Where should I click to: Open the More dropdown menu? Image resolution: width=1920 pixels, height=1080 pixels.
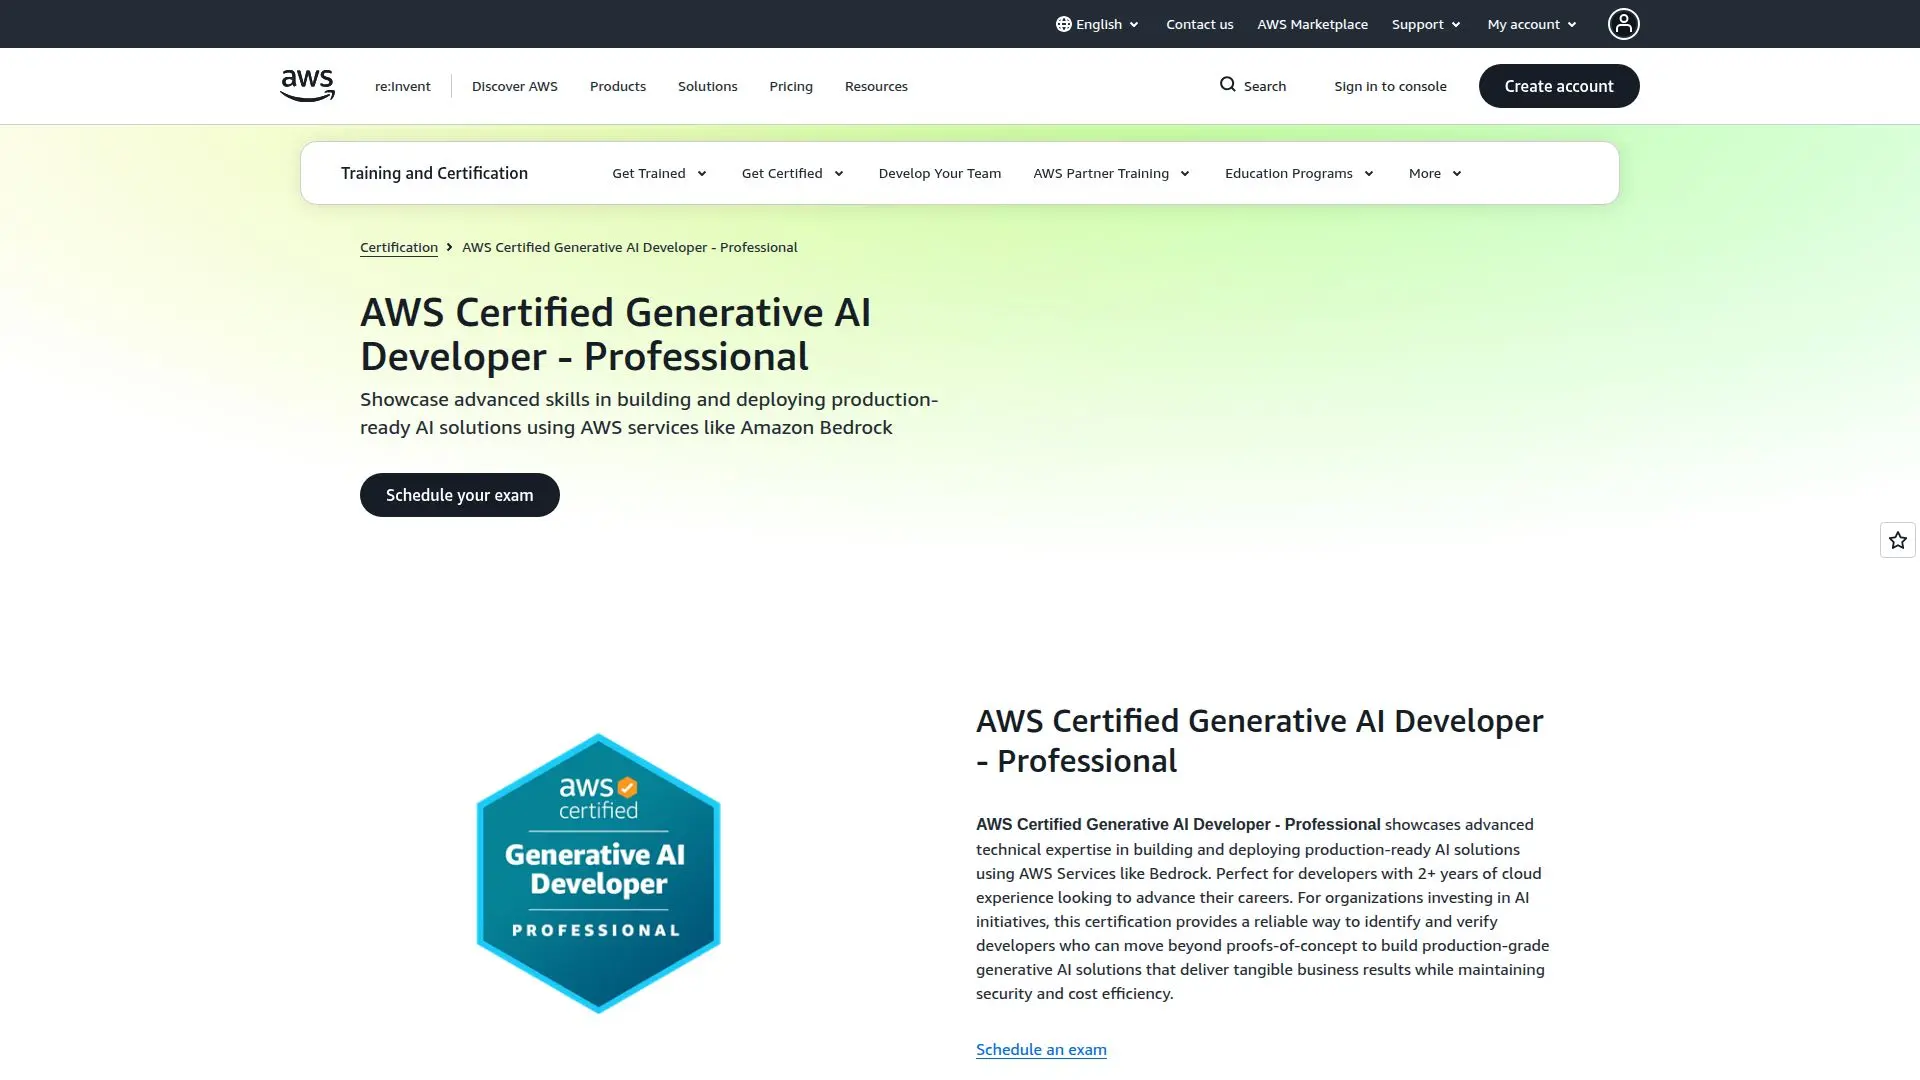click(1435, 173)
